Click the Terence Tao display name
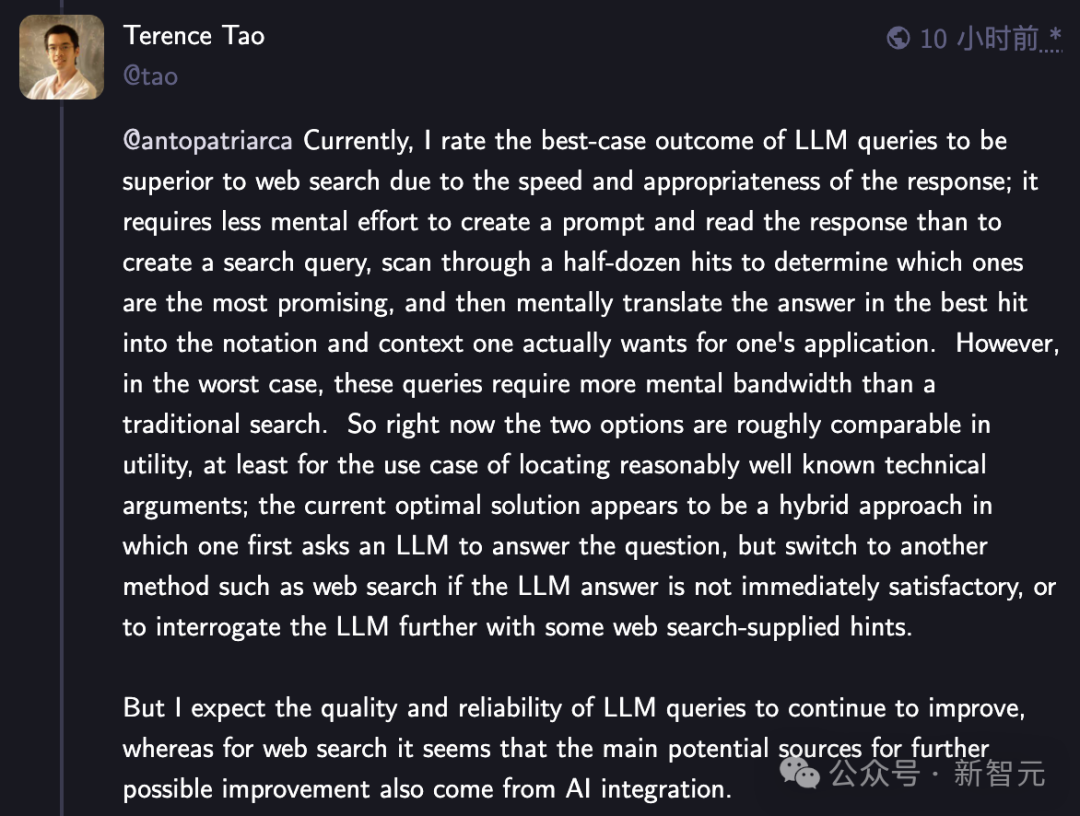Viewport: 1080px width, 816px height. 194,36
